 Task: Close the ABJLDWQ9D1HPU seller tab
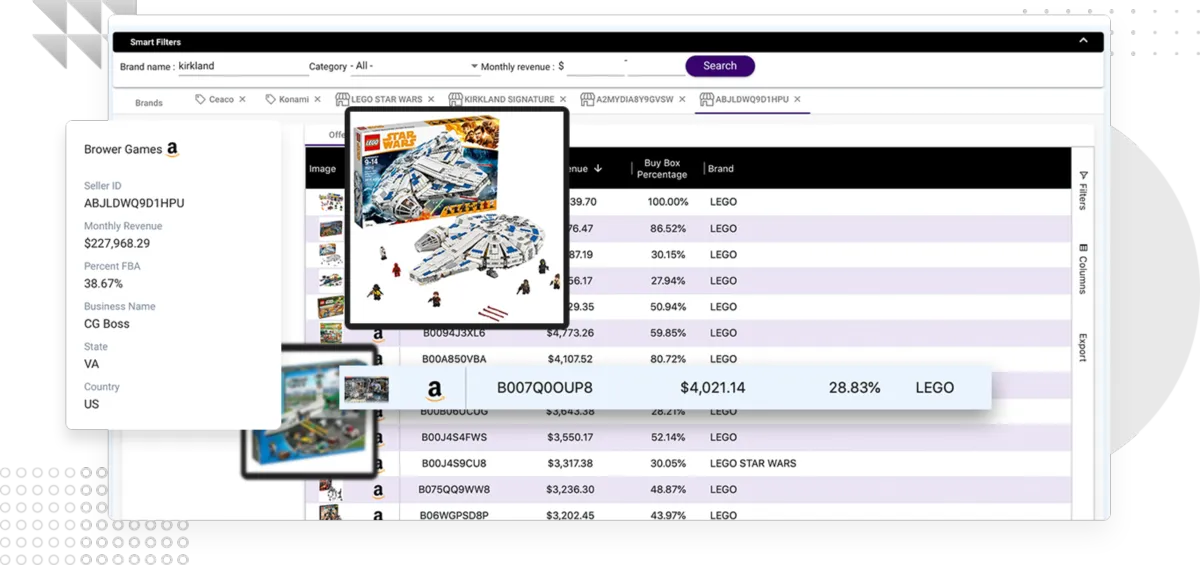click(x=797, y=99)
